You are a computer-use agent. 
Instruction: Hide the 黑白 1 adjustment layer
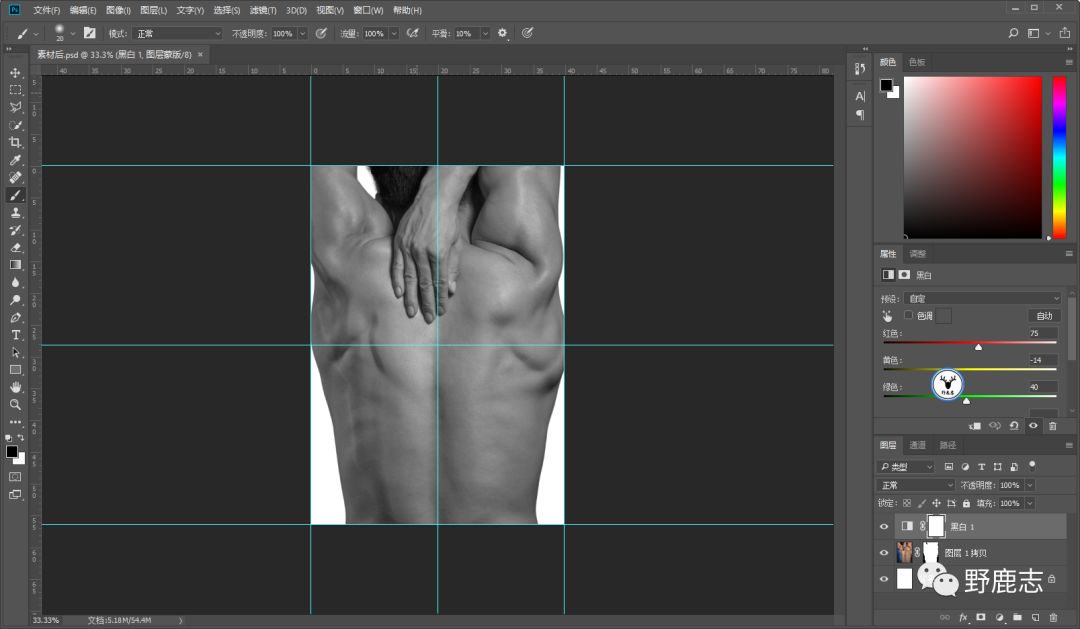(883, 526)
